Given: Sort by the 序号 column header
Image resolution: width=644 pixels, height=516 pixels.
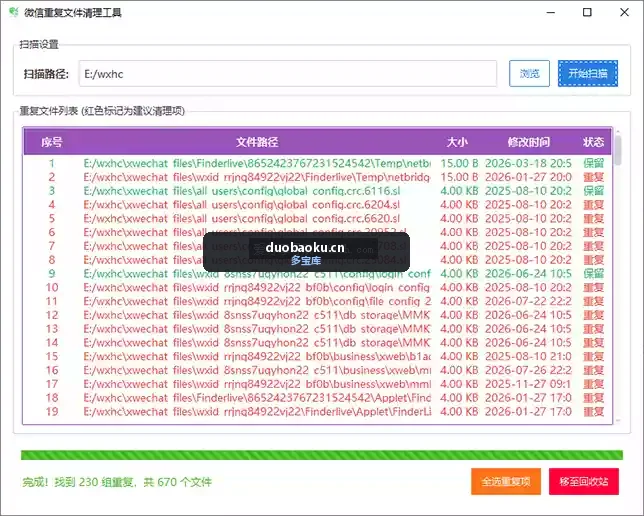Looking at the screenshot, I should click(x=52, y=142).
